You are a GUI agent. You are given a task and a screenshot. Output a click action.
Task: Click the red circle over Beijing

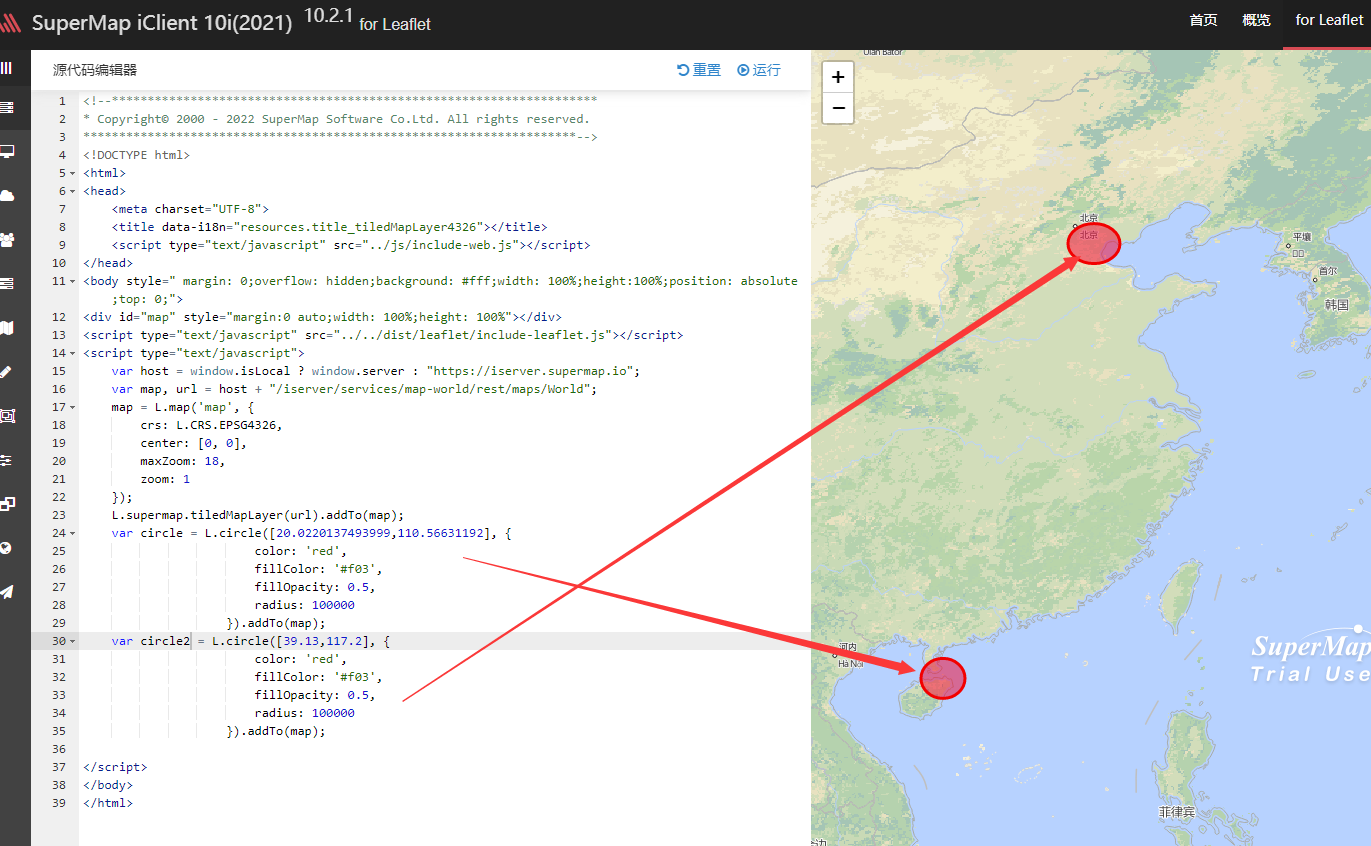1093,243
